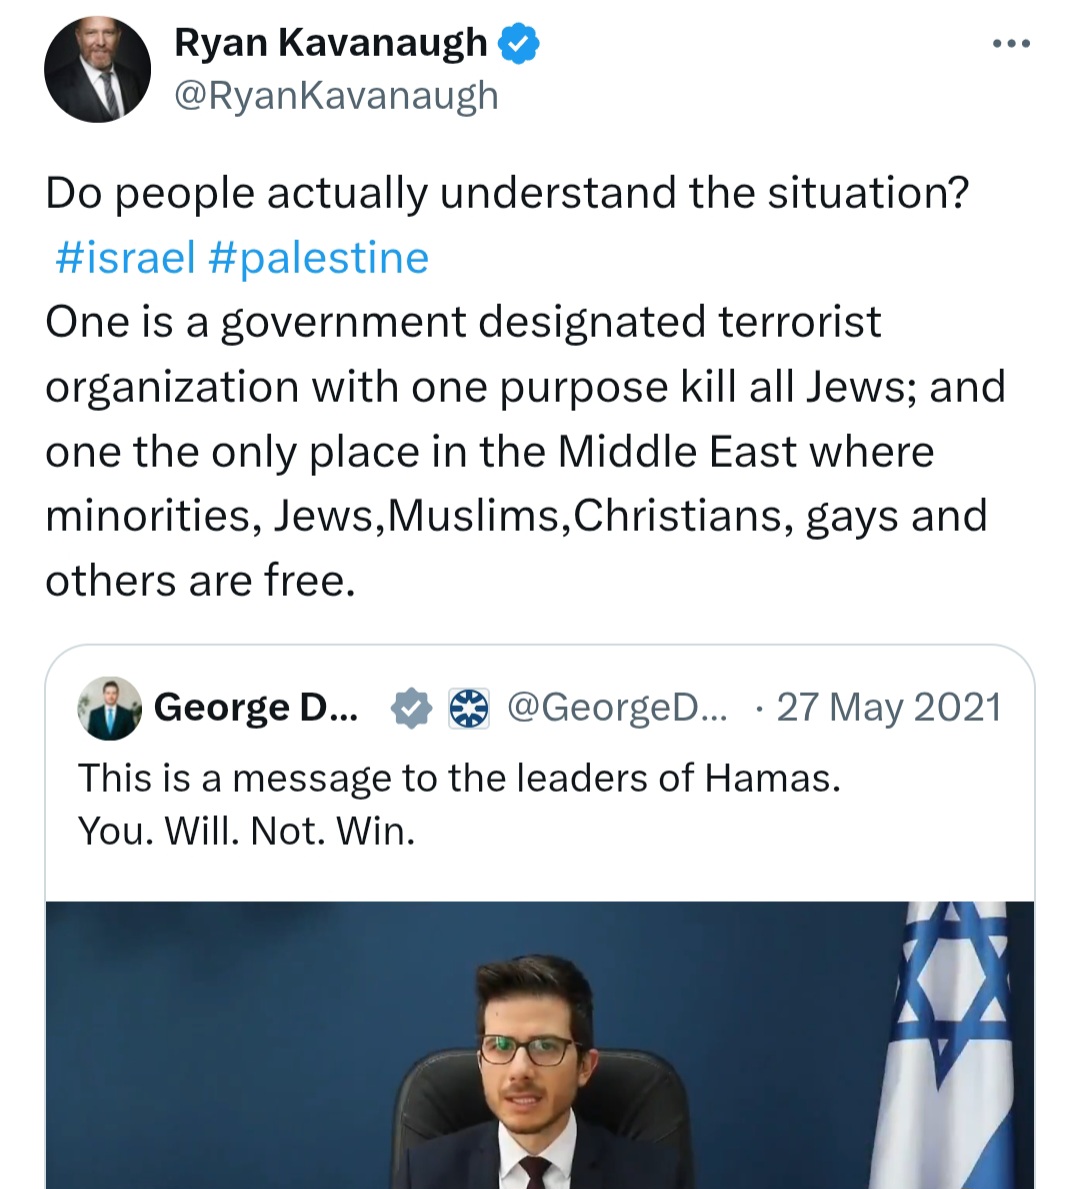
Task: Open the quoted author name George D...
Action: [256, 707]
